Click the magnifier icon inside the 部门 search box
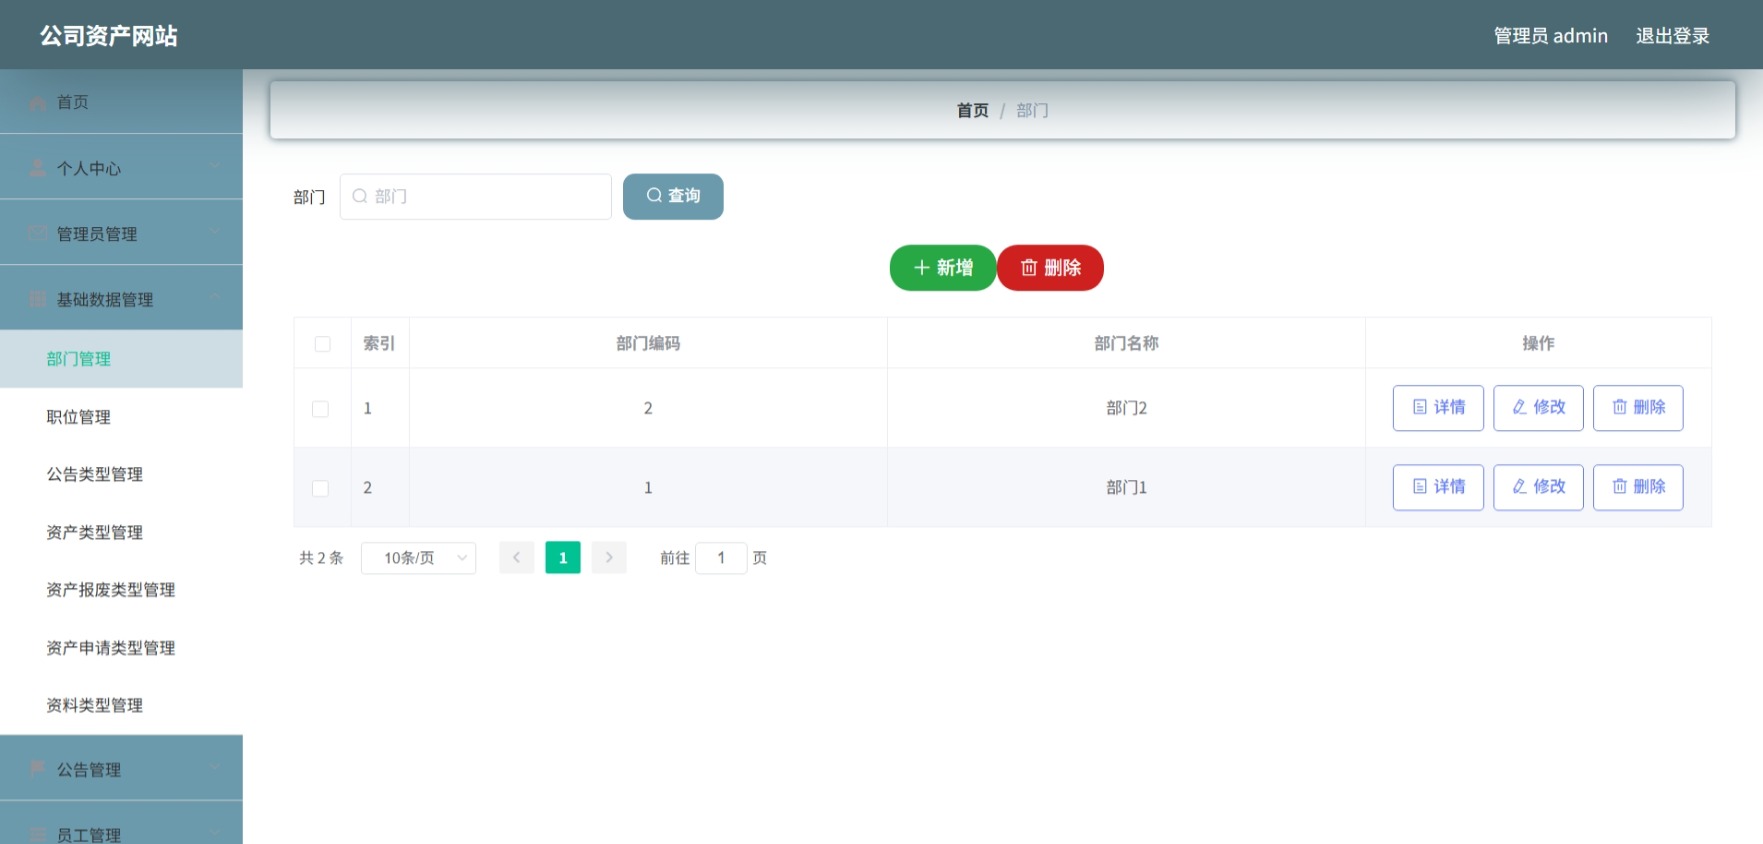 coord(360,196)
